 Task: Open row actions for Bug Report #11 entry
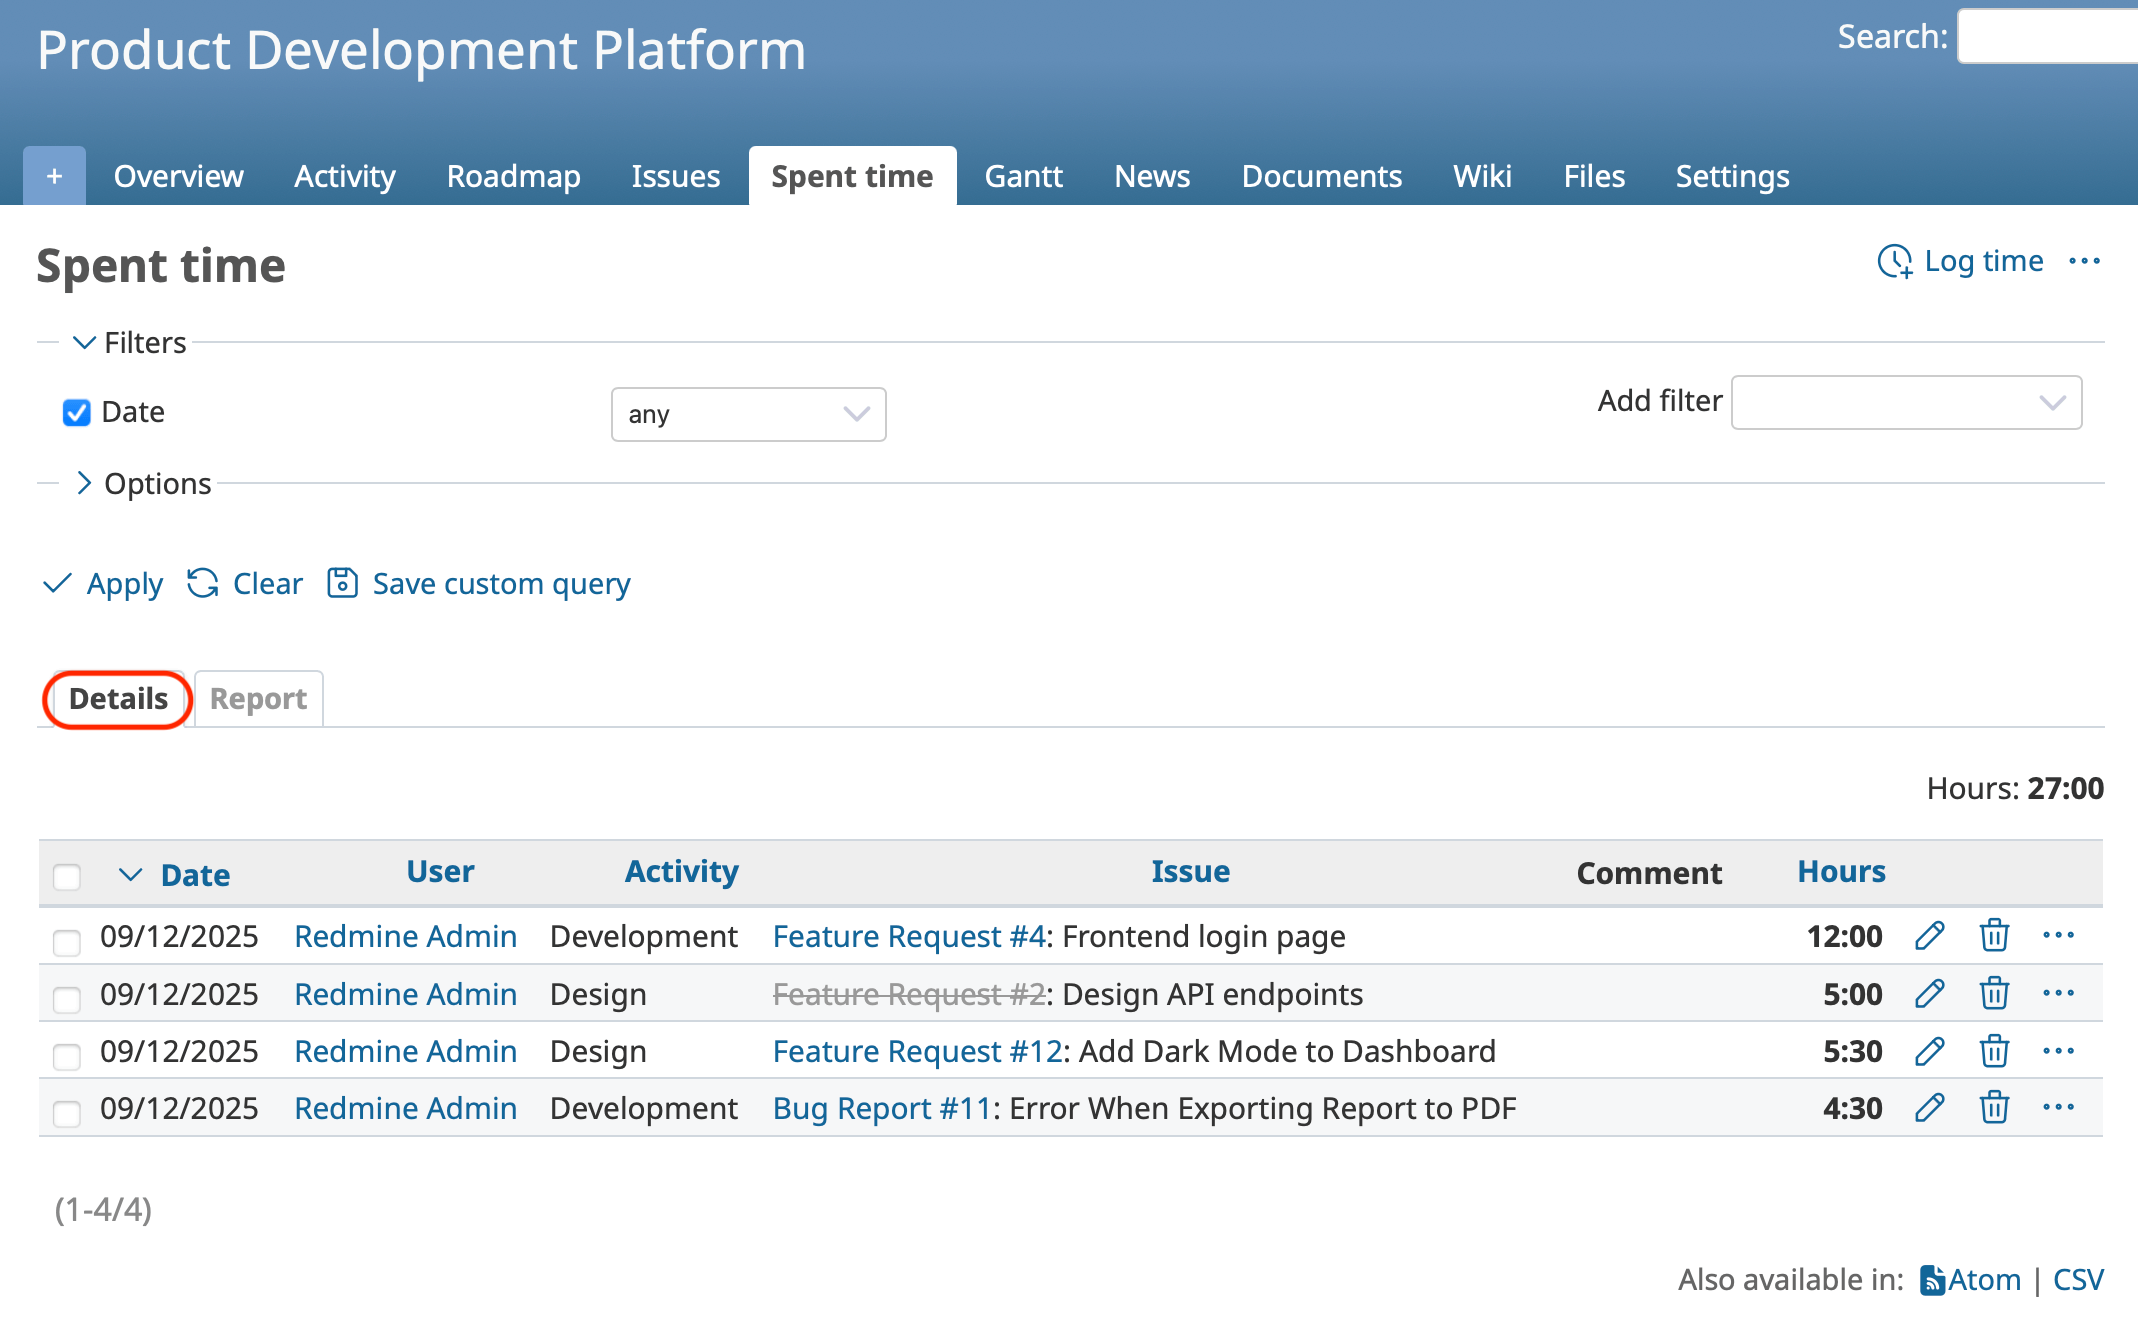click(x=2060, y=1108)
